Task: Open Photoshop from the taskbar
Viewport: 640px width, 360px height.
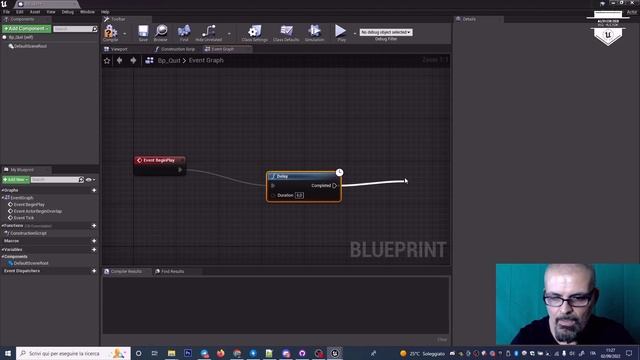Action: tap(188, 353)
